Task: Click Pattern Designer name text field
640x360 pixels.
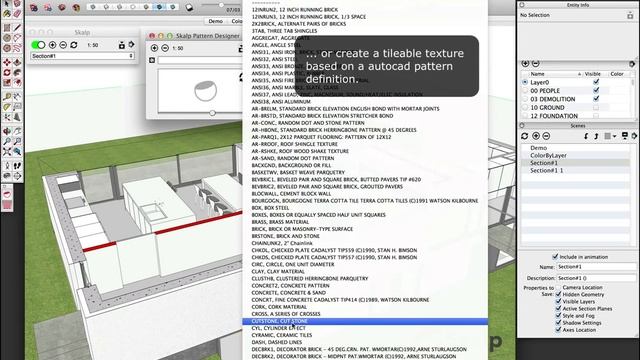Action: (200, 60)
